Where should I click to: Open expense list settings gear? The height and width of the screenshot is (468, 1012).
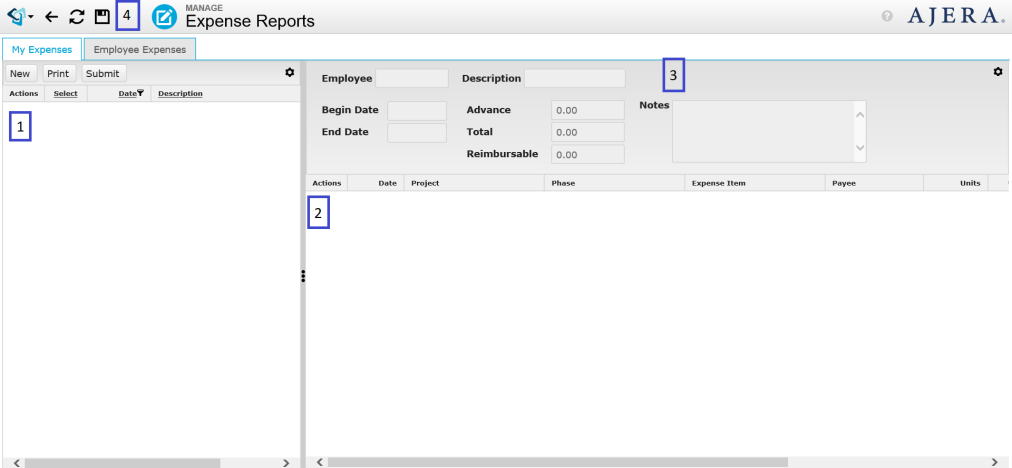click(290, 72)
